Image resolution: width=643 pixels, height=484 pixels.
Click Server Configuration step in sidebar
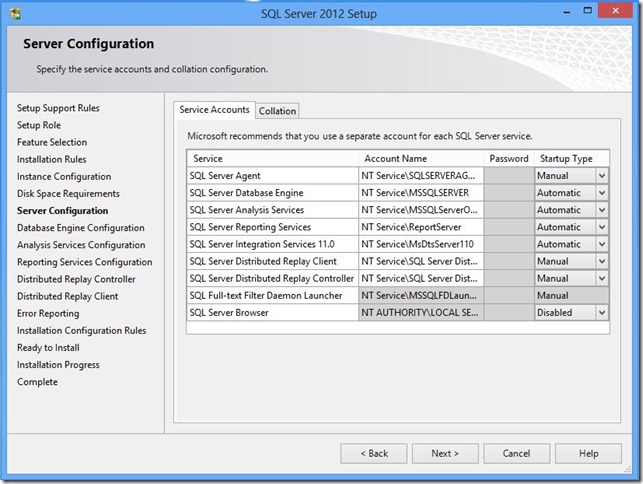point(63,211)
